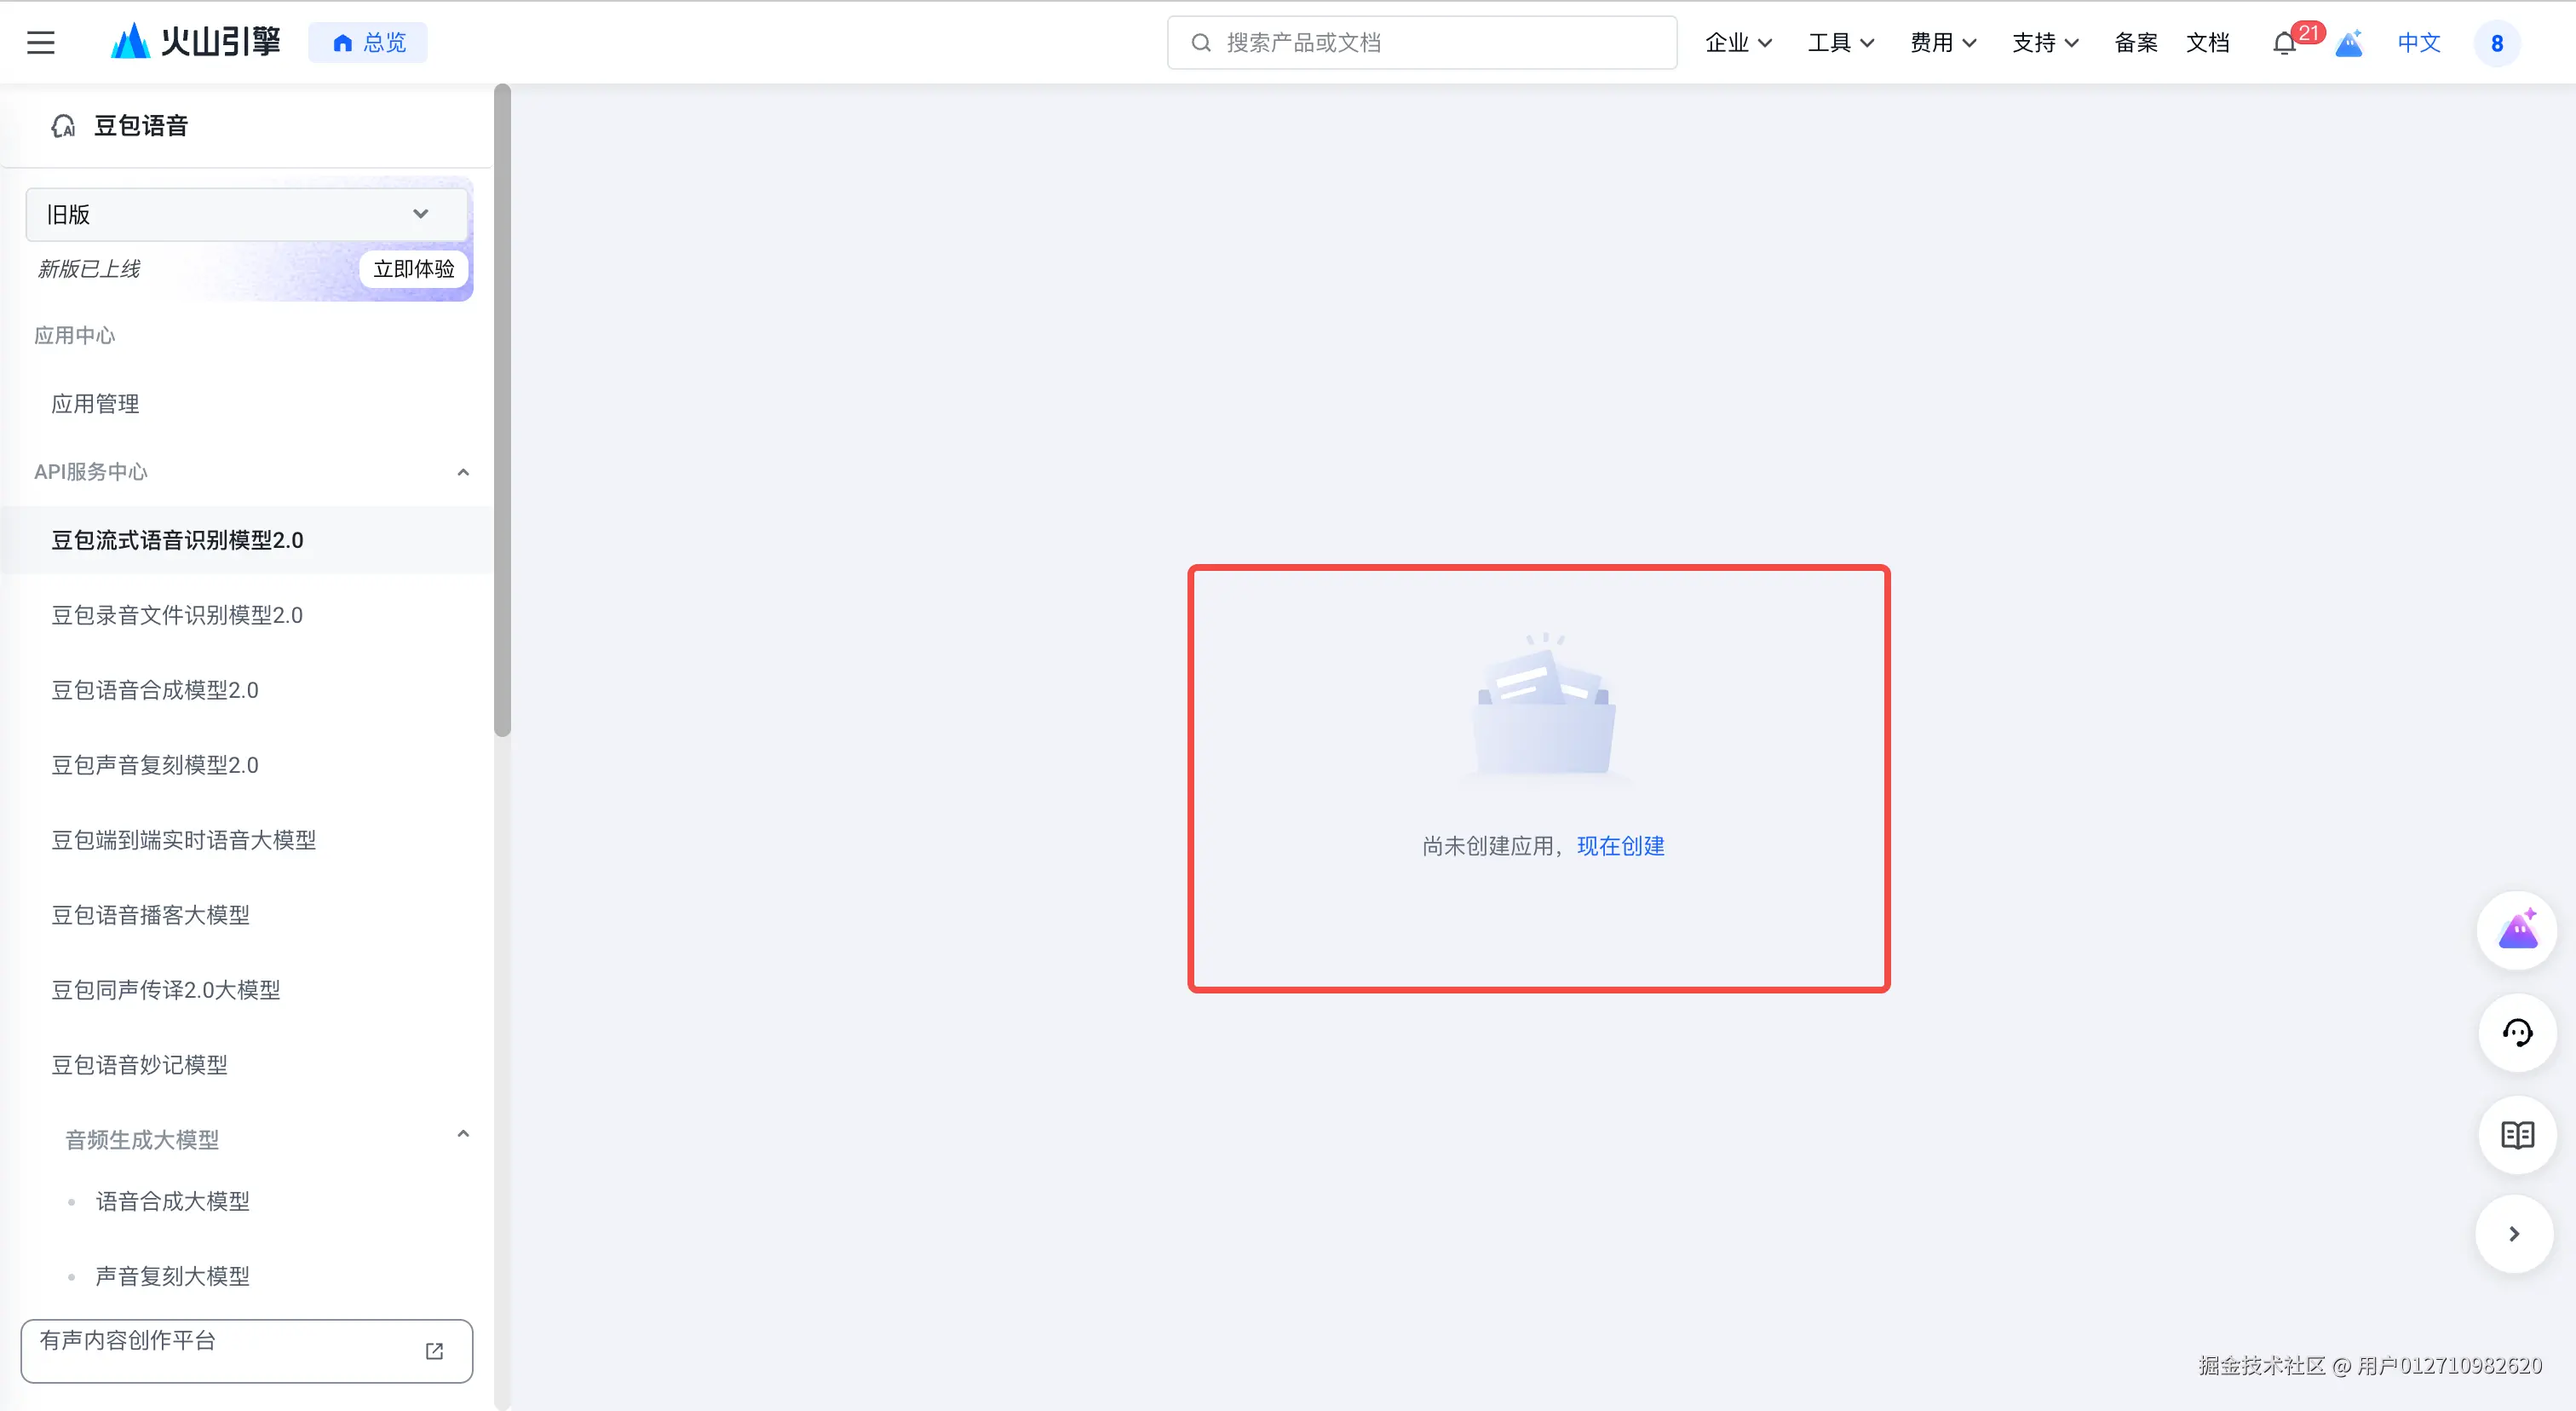Click the sidebar vertical scrollbar
This screenshot has width=2576, height=1411.
tap(502, 410)
